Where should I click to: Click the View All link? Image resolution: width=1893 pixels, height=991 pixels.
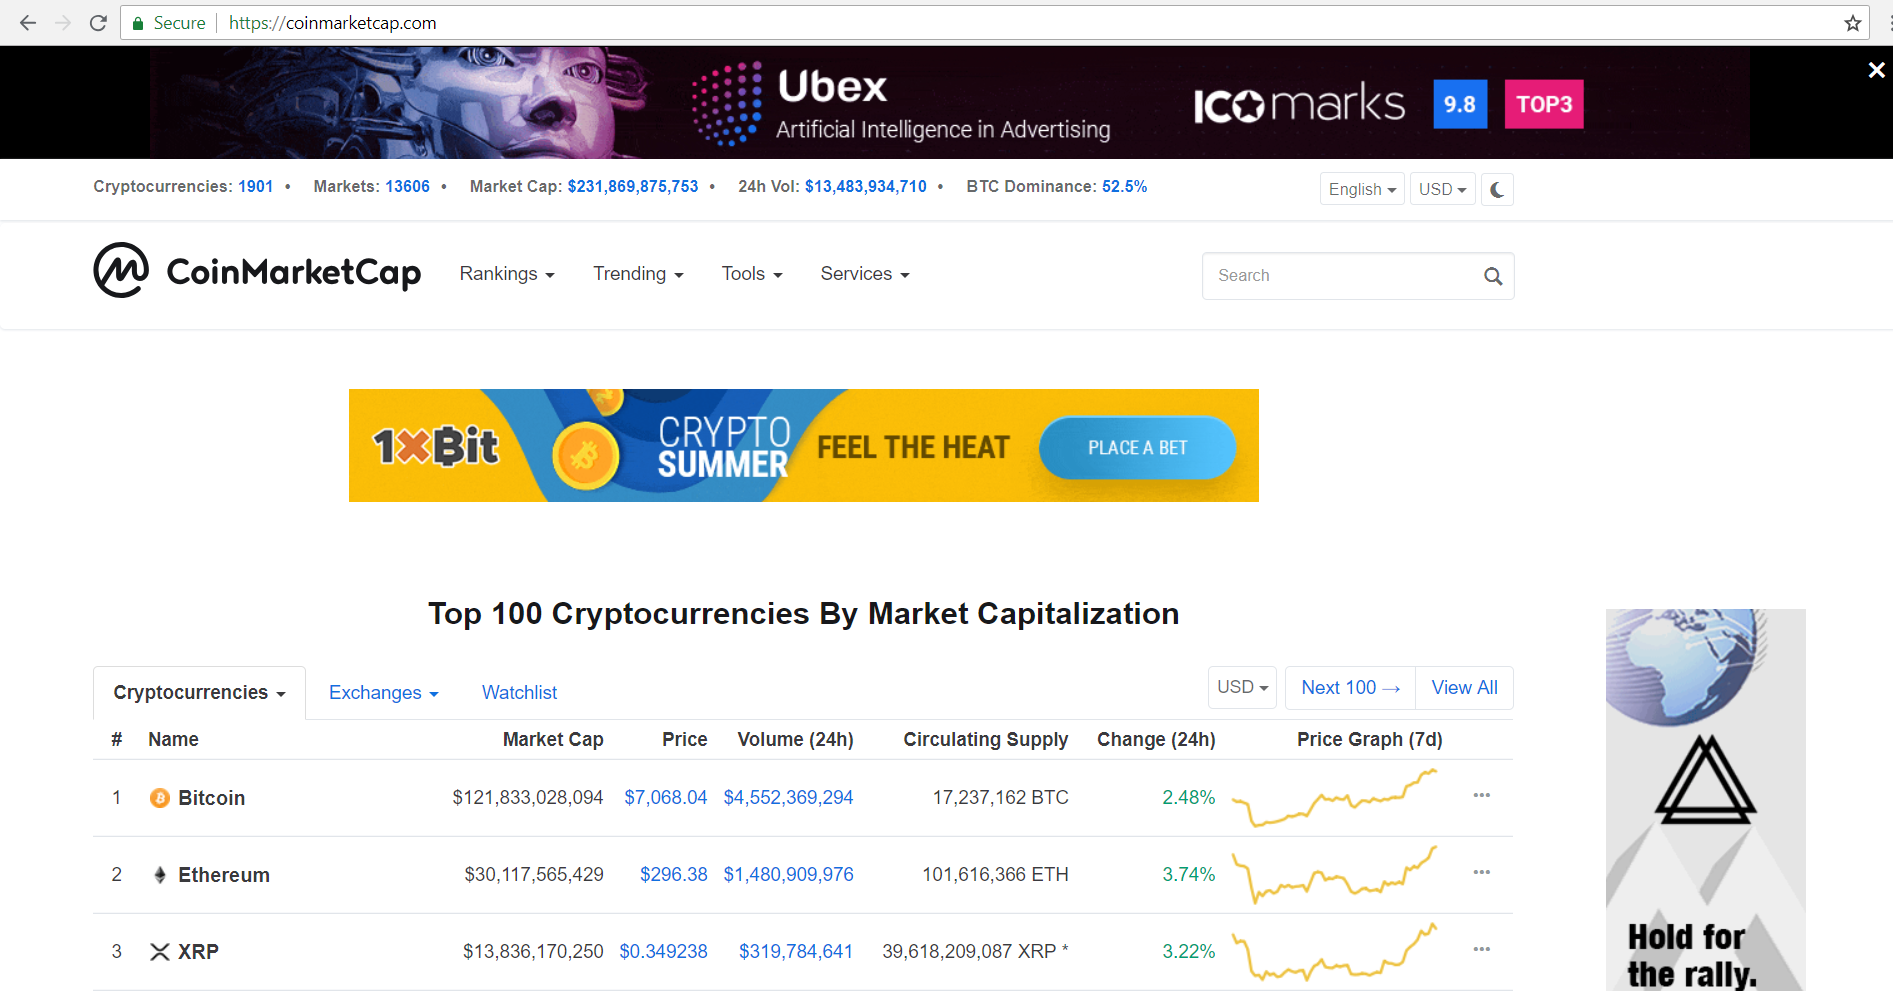pos(1463,687)
